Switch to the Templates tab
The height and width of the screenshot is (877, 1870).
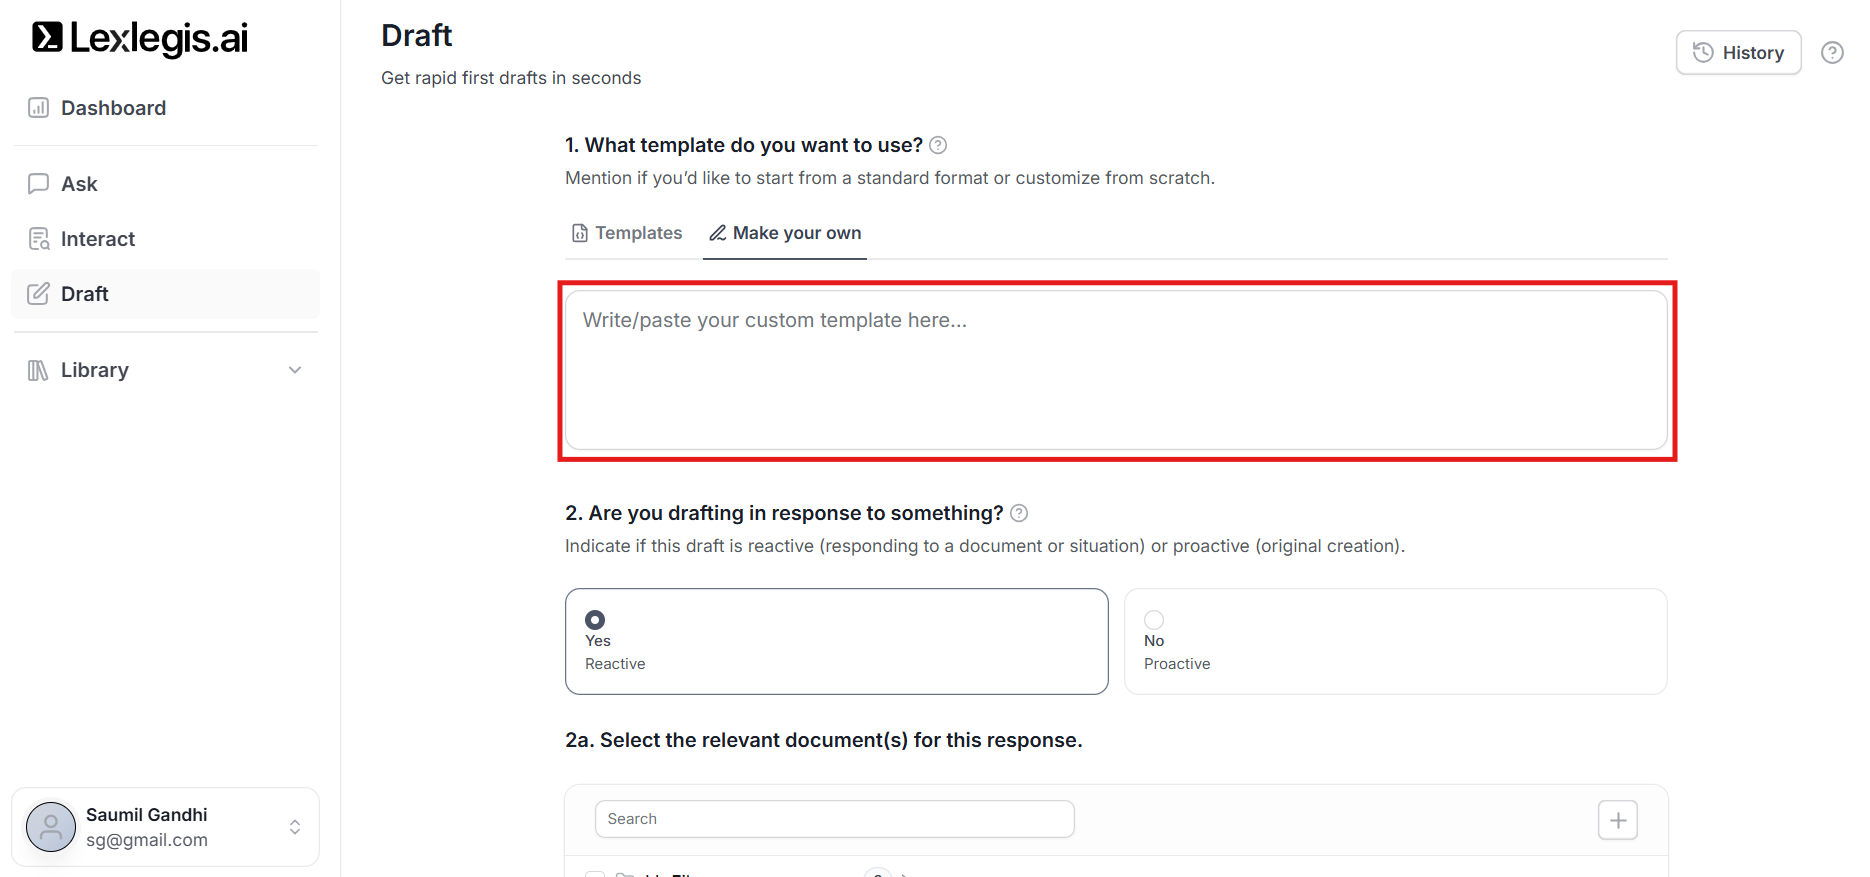point(627,233)
